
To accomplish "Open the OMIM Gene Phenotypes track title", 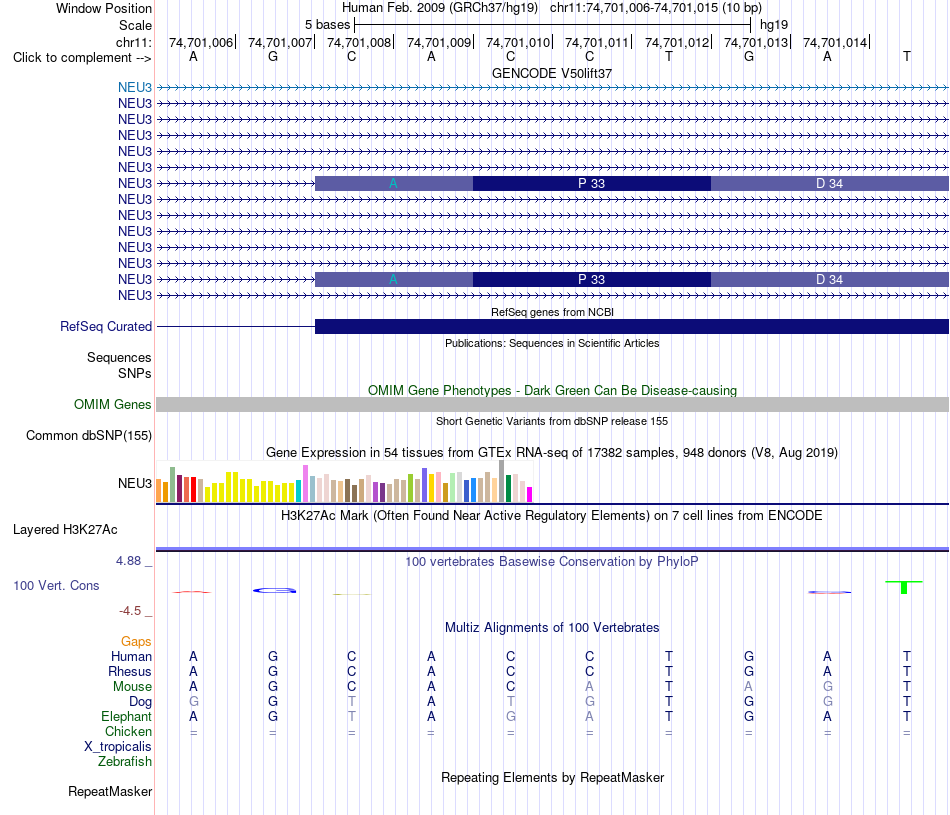I will (552, 390).
